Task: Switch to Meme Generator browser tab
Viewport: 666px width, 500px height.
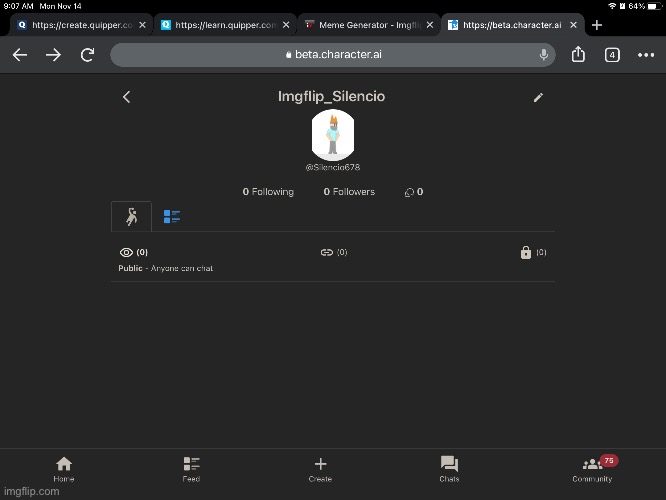Action: (x=363, y=25)
